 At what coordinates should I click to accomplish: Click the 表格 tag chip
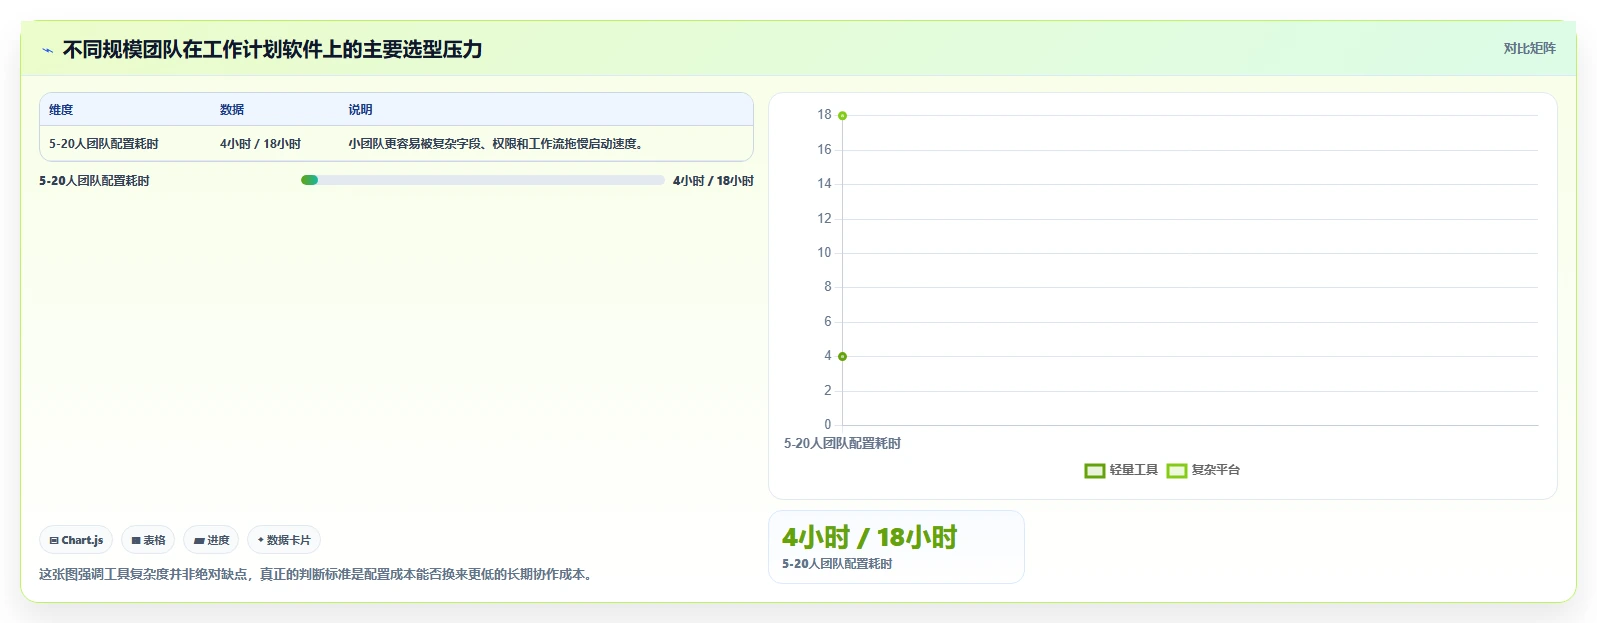point(148,540)
